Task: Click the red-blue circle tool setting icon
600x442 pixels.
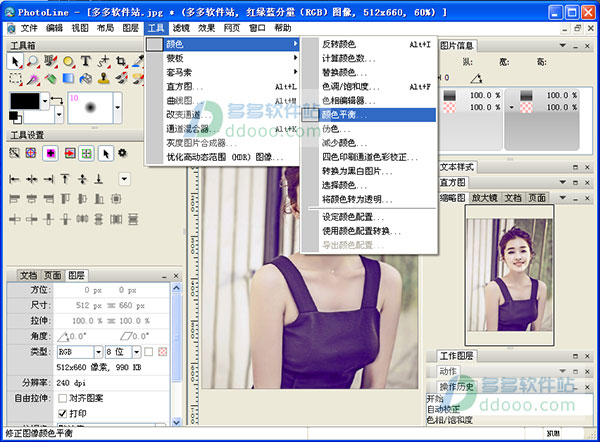Action: tap(31, 153)
